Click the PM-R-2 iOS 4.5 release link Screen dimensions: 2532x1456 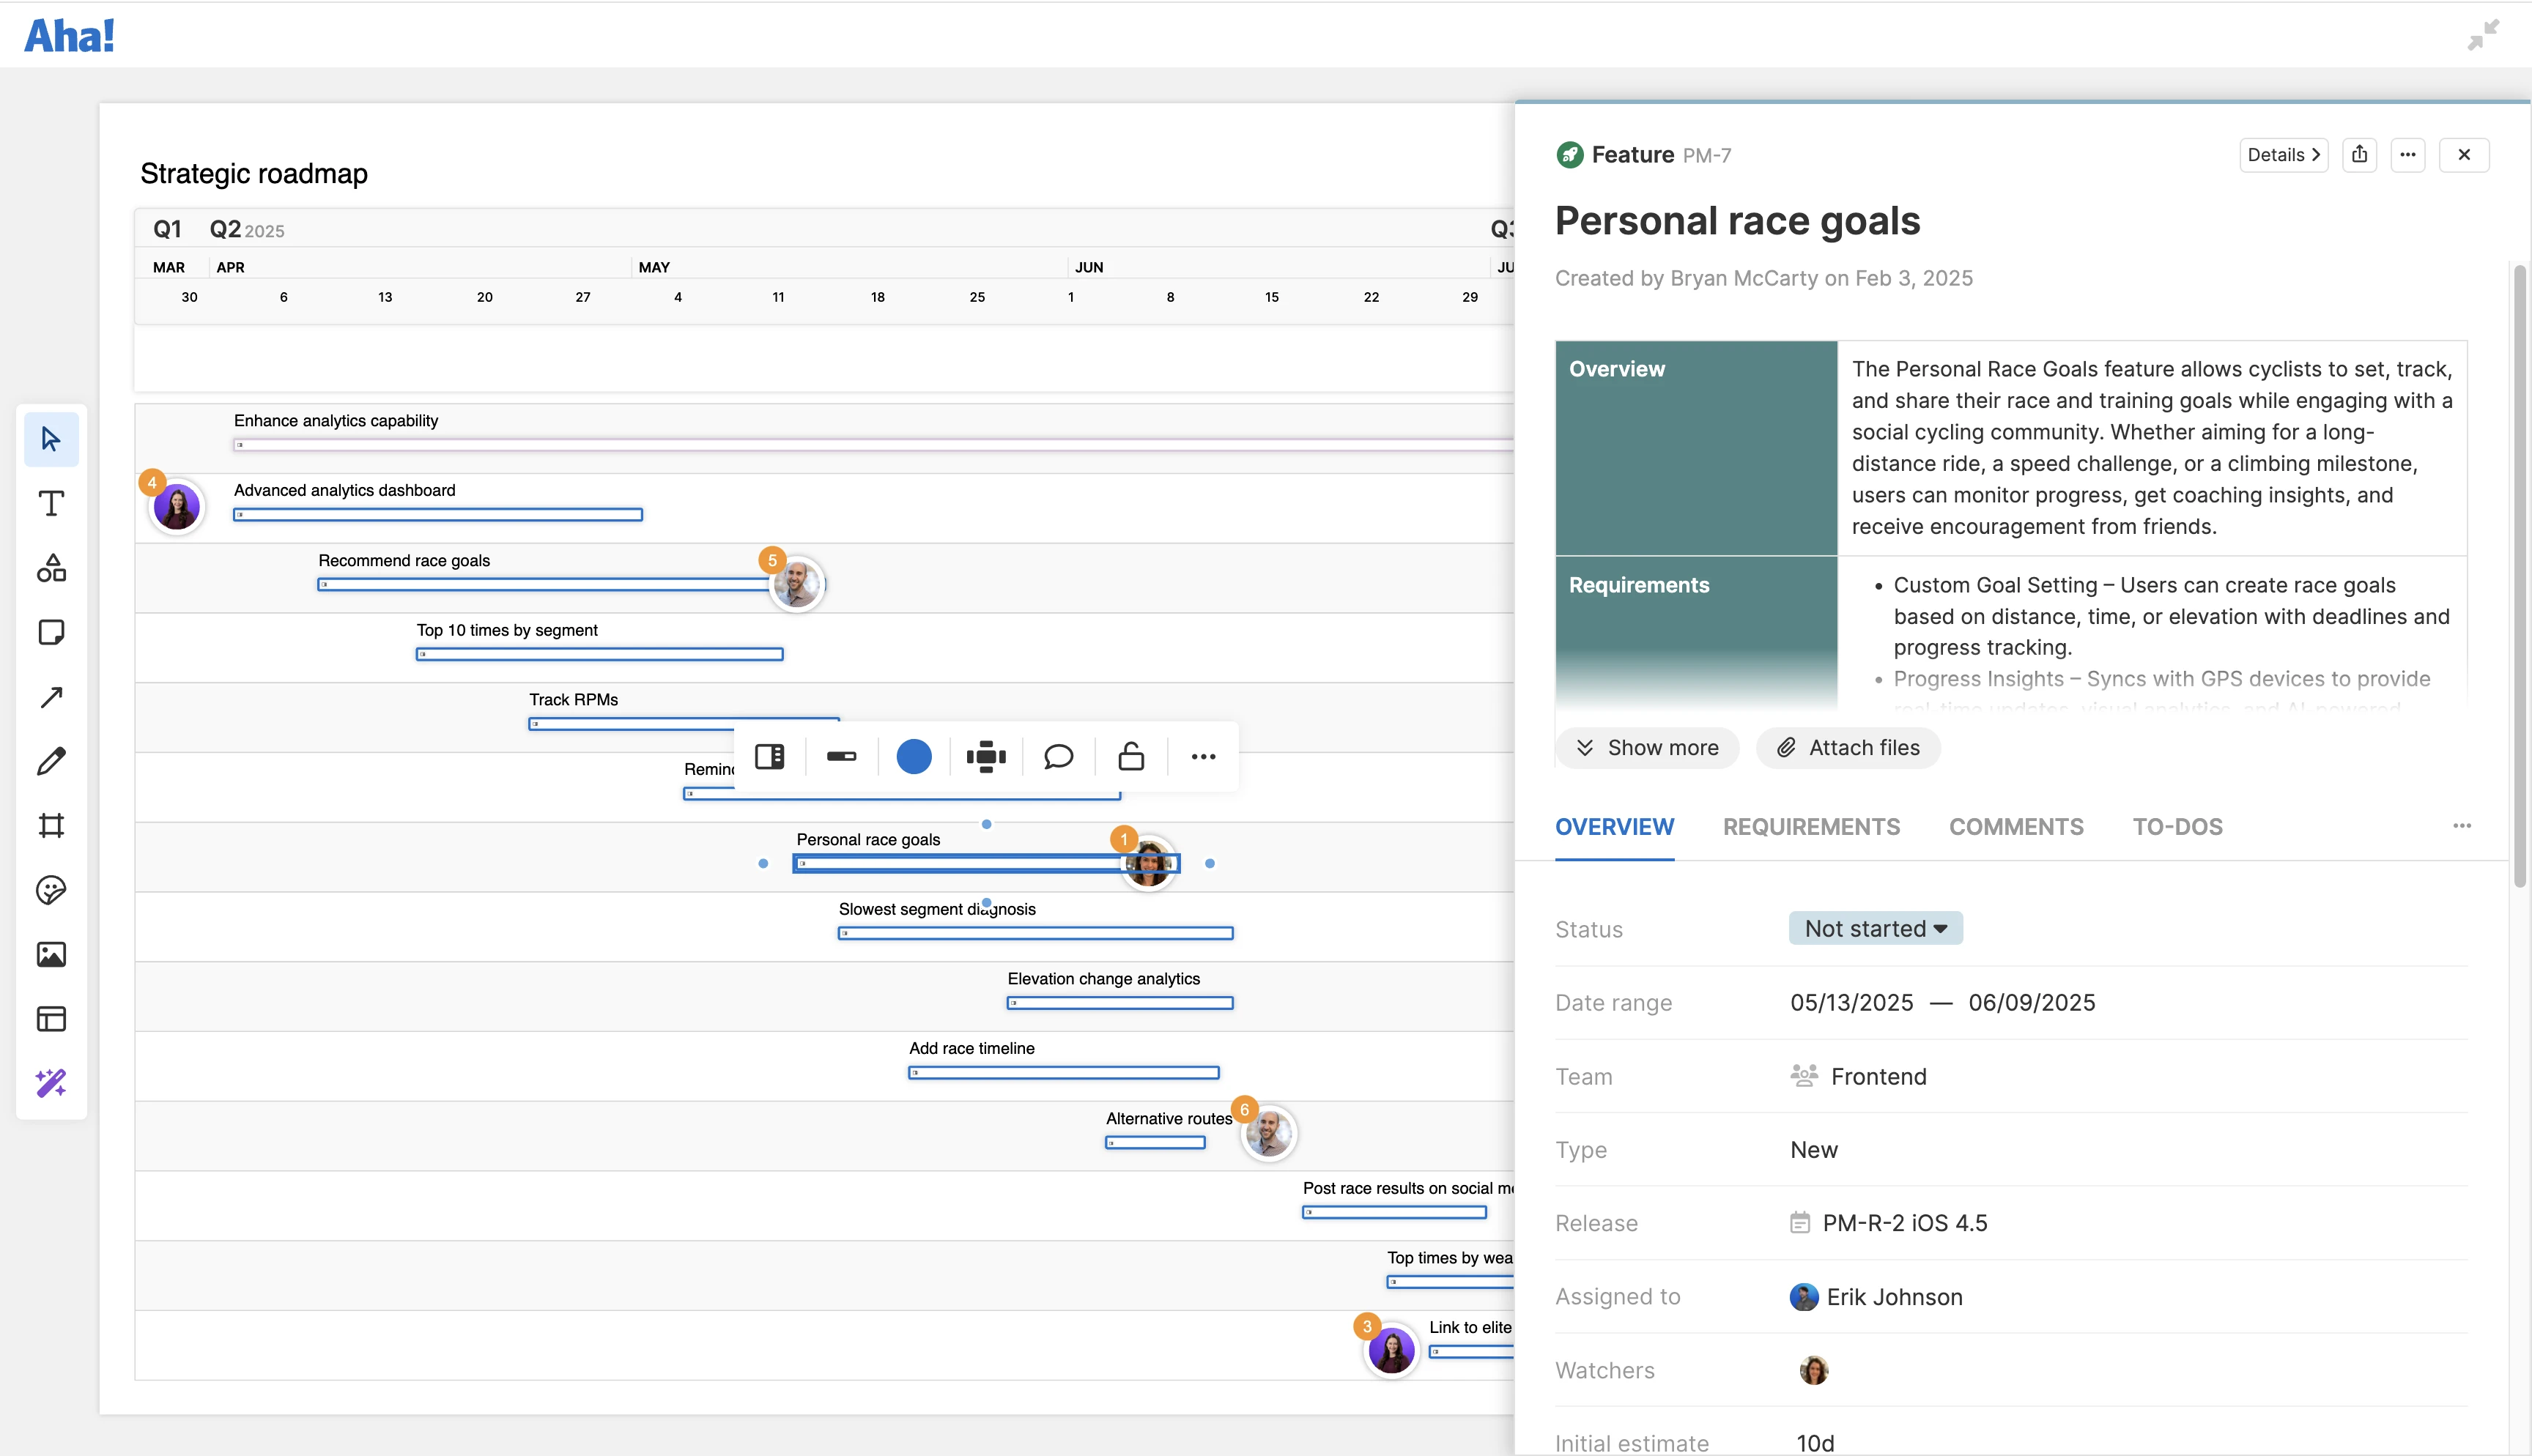[1904, 1223]
